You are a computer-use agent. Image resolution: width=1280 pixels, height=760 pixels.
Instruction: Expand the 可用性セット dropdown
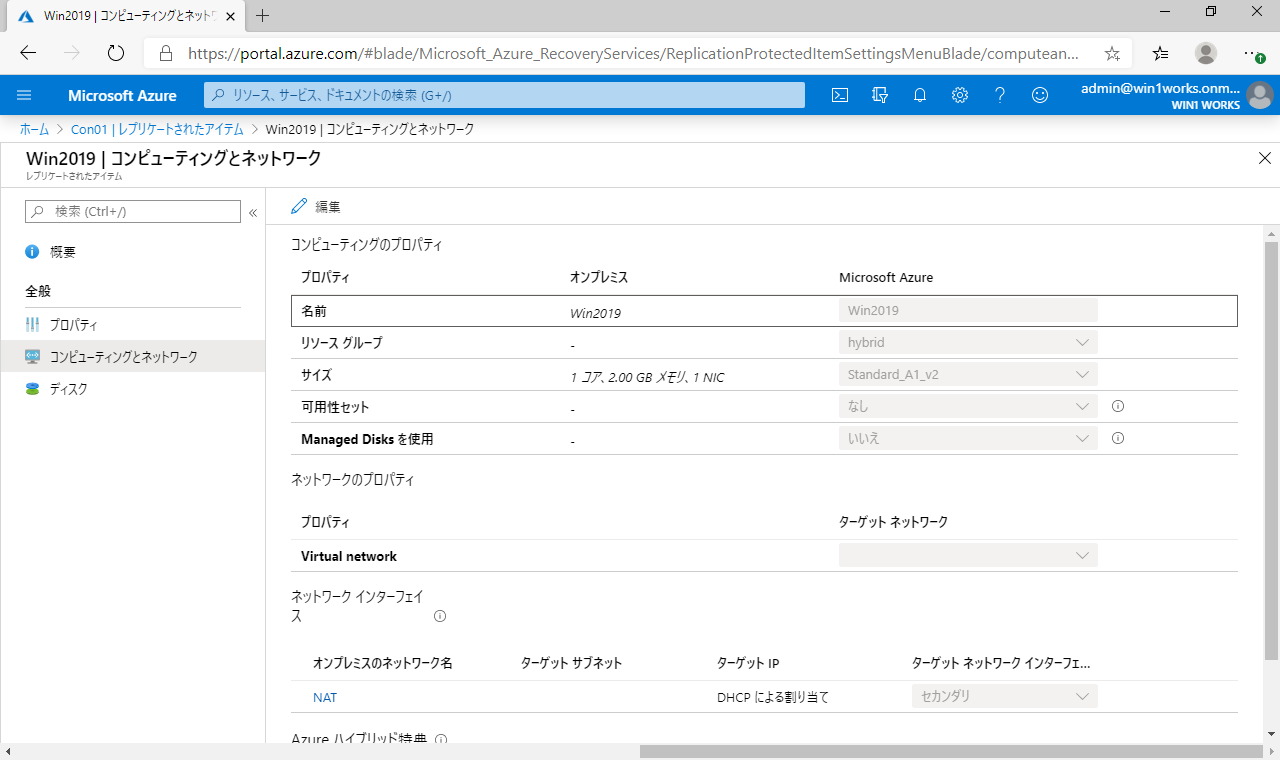[x=968, y=406]
